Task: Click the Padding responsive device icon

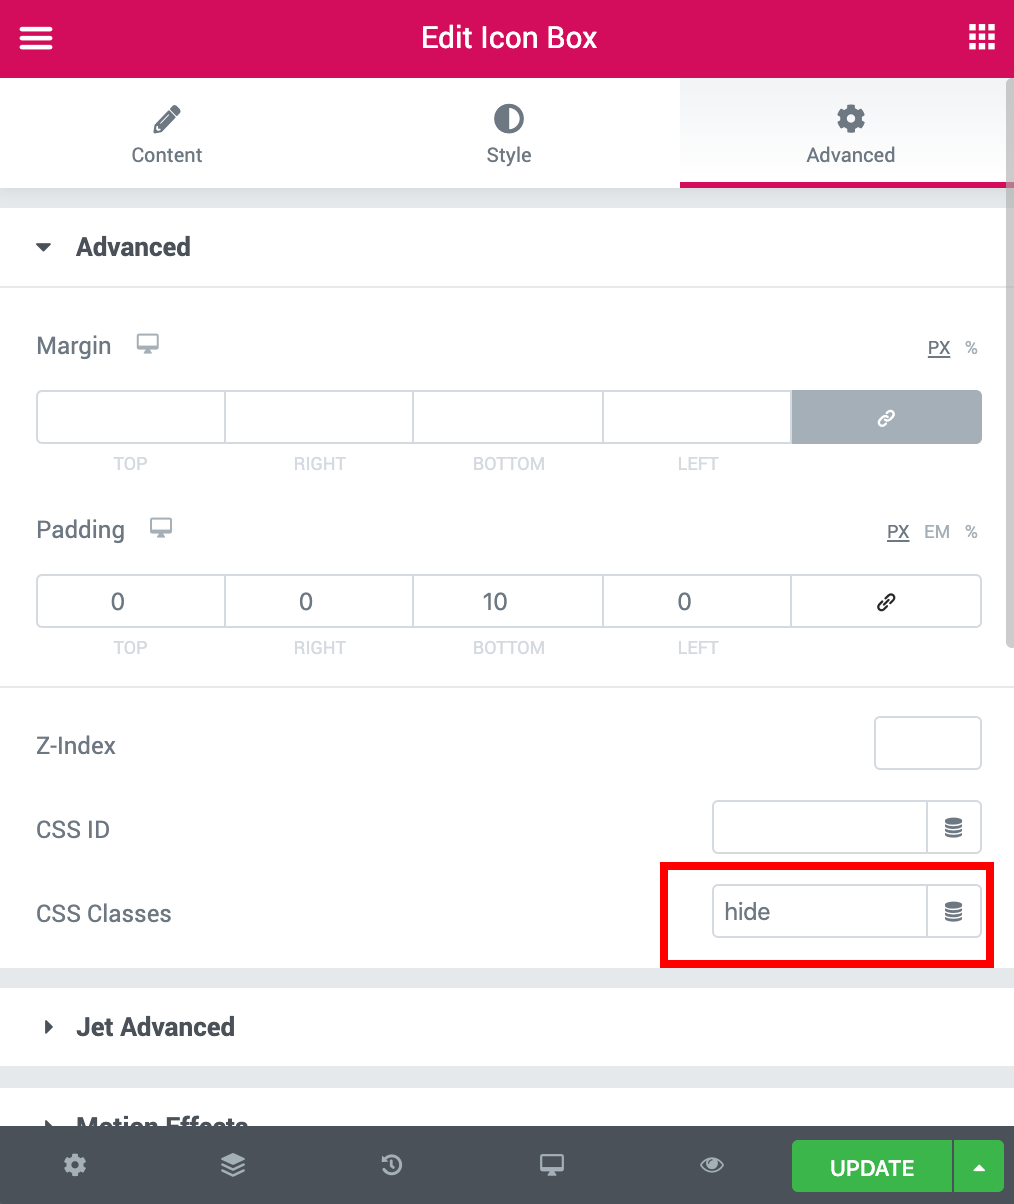Action: click(161, 528)
